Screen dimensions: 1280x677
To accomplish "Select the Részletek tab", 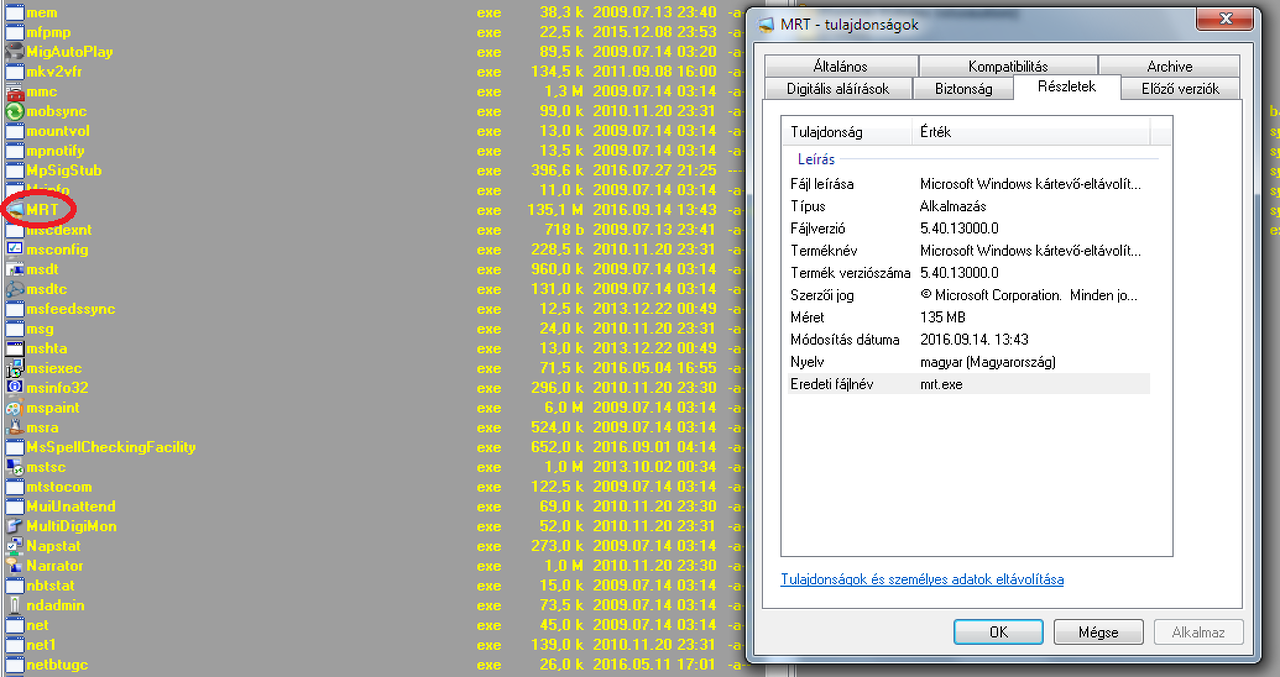I will point(1067,87).
